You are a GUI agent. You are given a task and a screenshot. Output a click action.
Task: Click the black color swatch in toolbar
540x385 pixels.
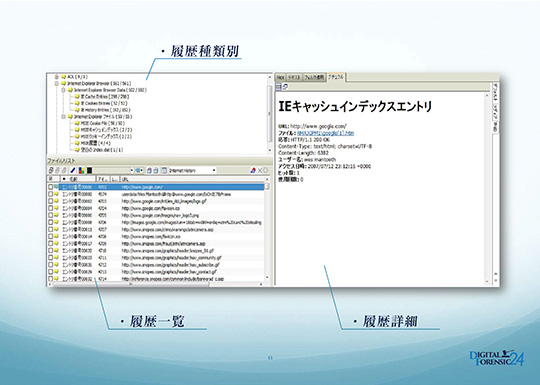[90, 170]
